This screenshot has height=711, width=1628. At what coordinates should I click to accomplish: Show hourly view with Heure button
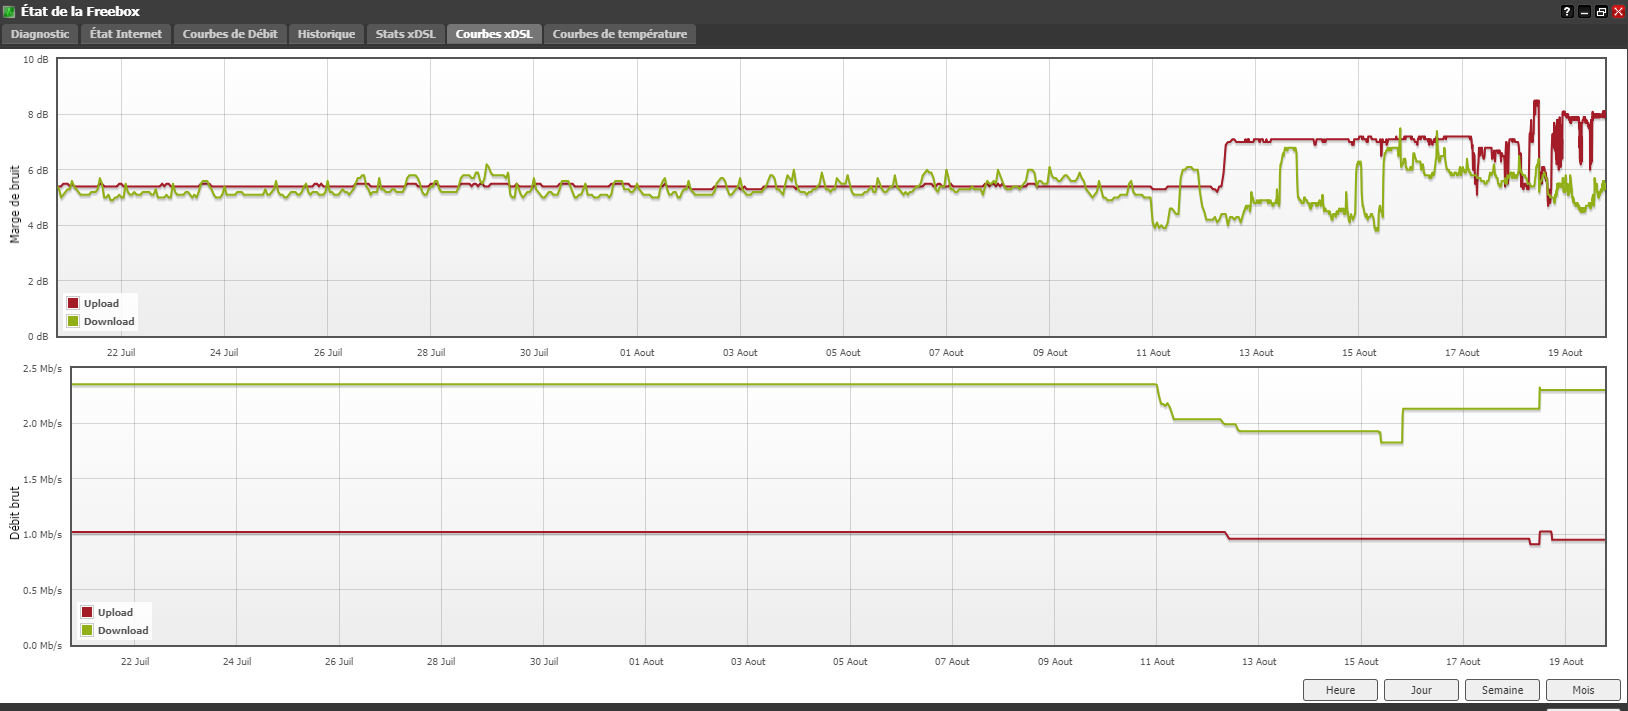coord(1340,690)
